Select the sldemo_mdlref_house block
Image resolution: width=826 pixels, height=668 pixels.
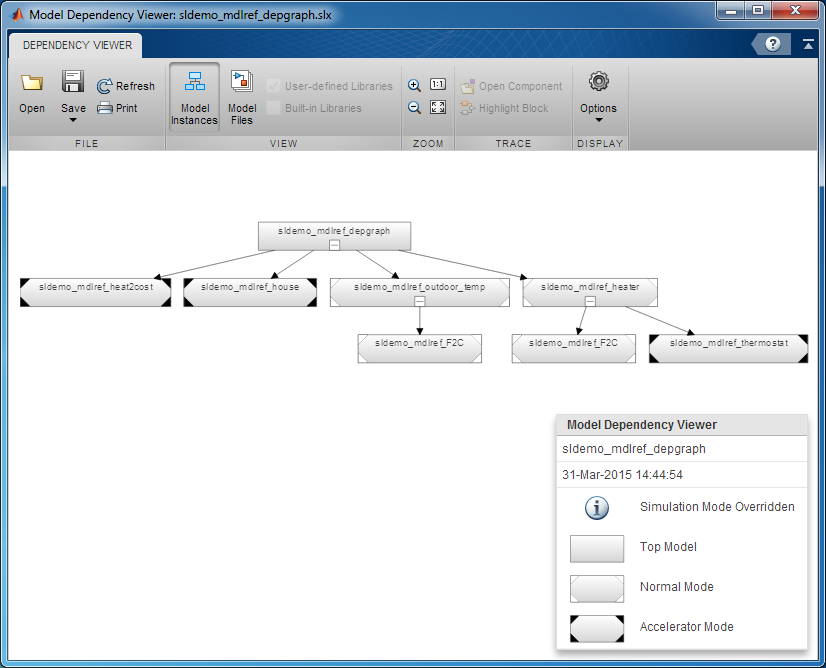tap(250, 292)
